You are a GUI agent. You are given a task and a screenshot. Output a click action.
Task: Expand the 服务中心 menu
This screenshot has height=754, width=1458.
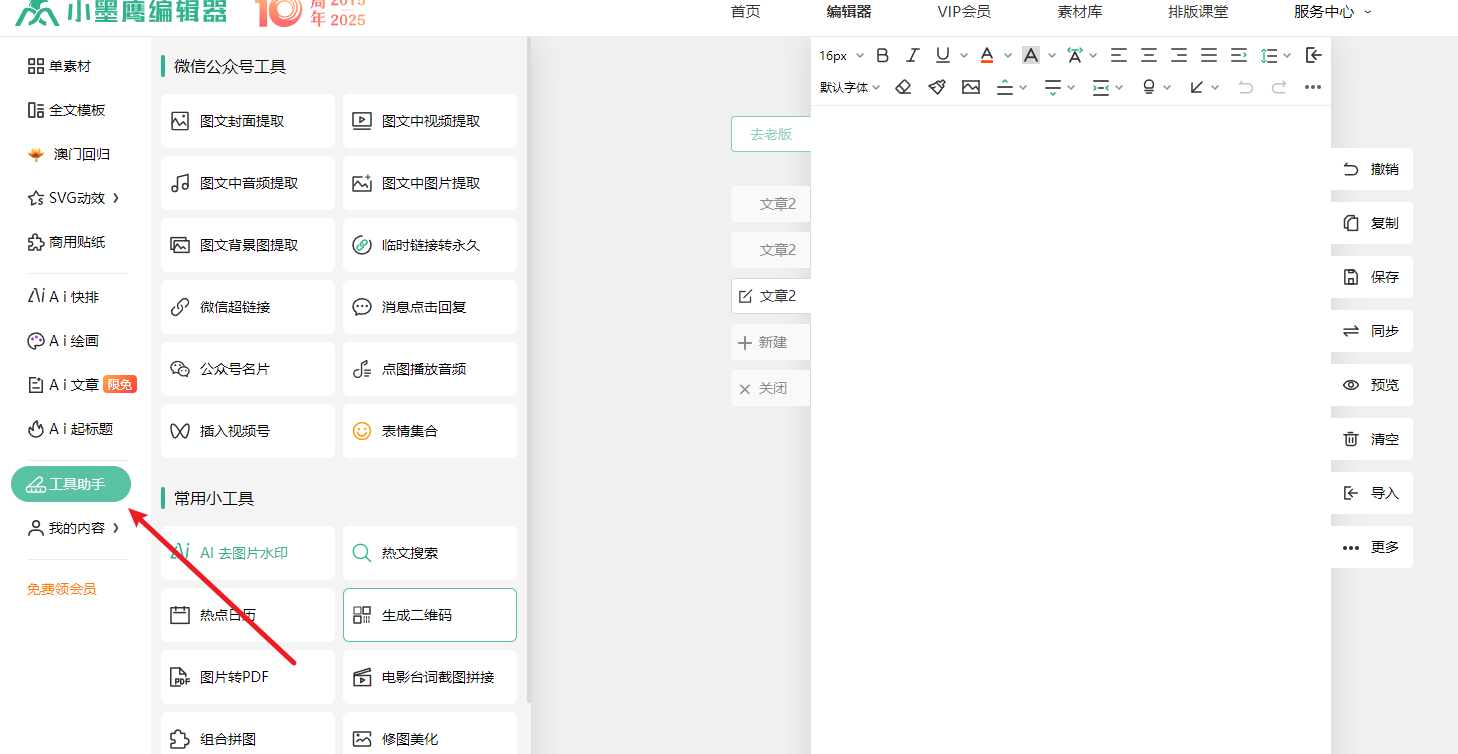pyautogui.click(x=1332, y=12)
